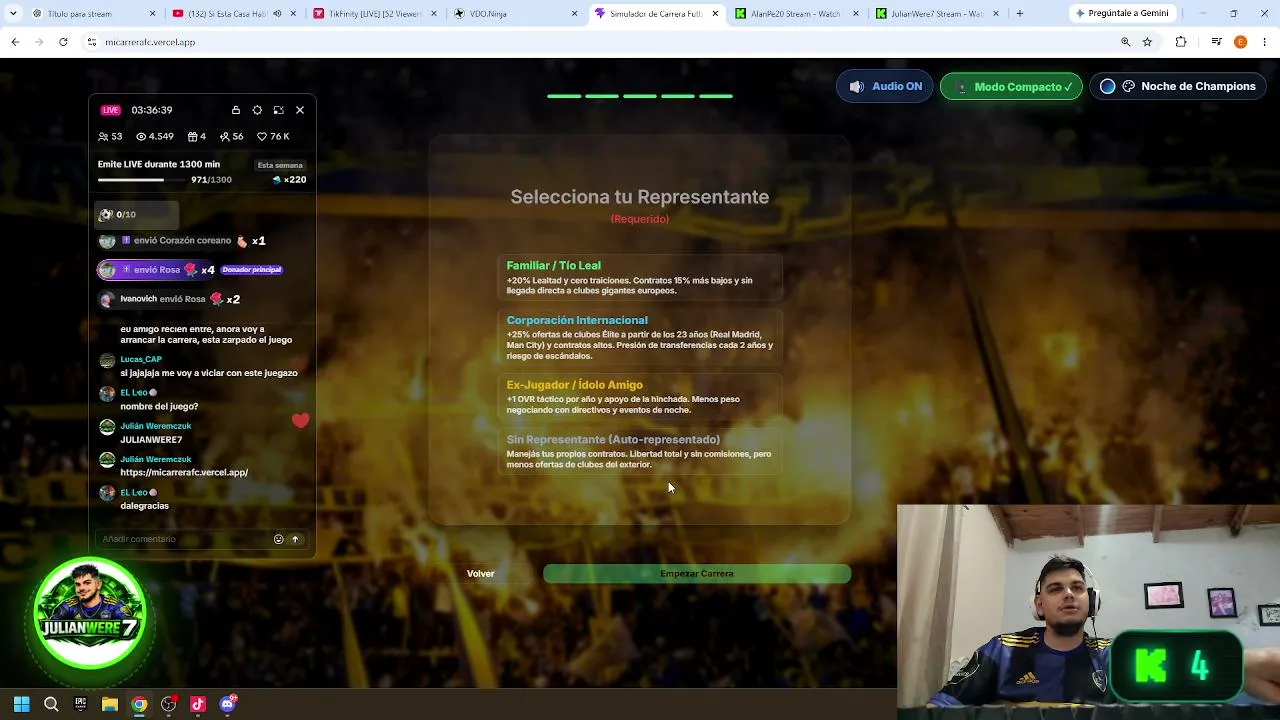Screen dimensions: 1280x720
Task: Click the green K 4 counter overlay
Action: point(1176,667)
